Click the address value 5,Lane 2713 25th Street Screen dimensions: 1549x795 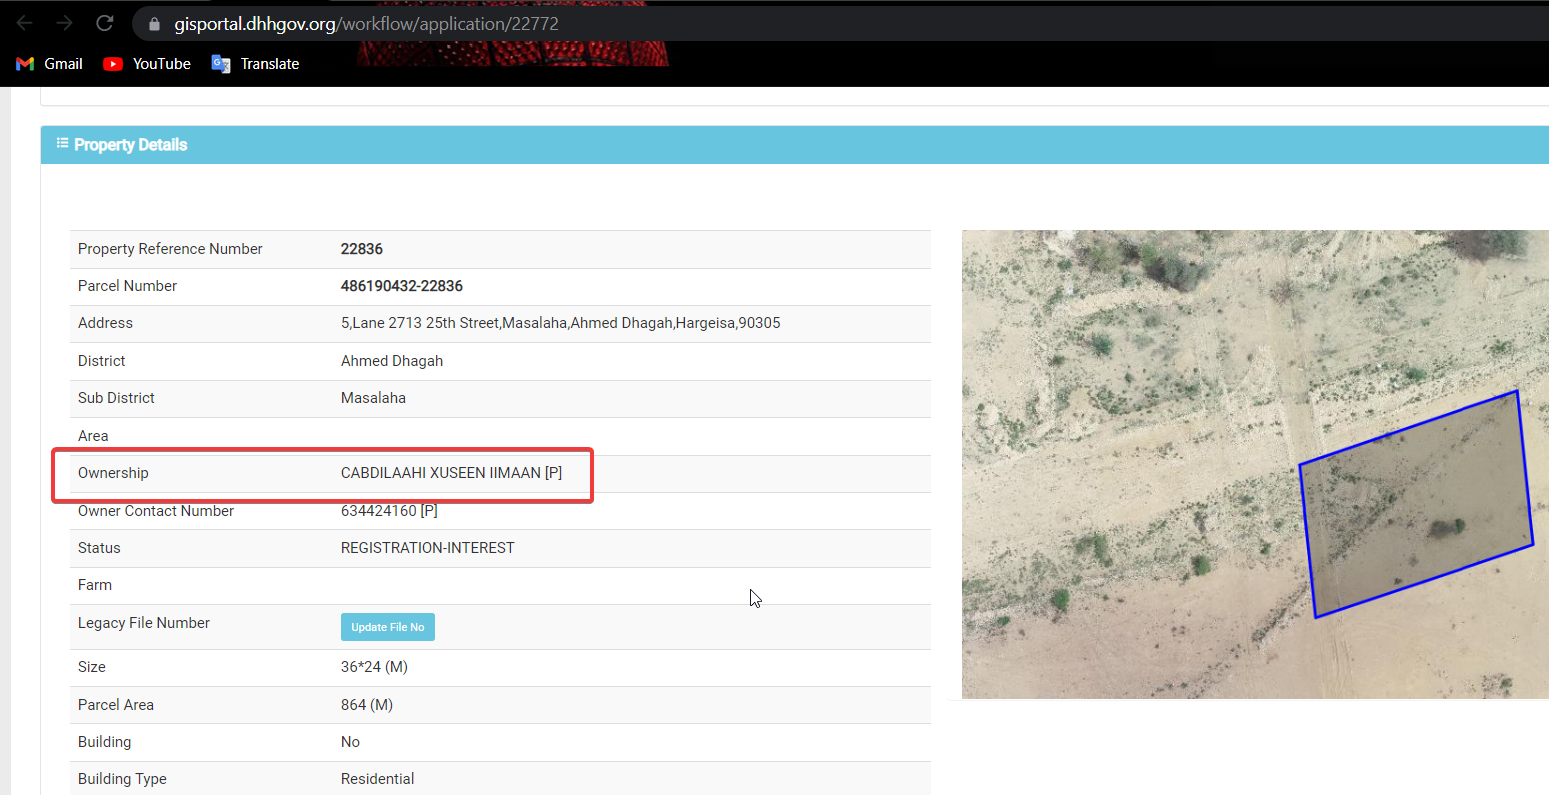coord(561,323)
